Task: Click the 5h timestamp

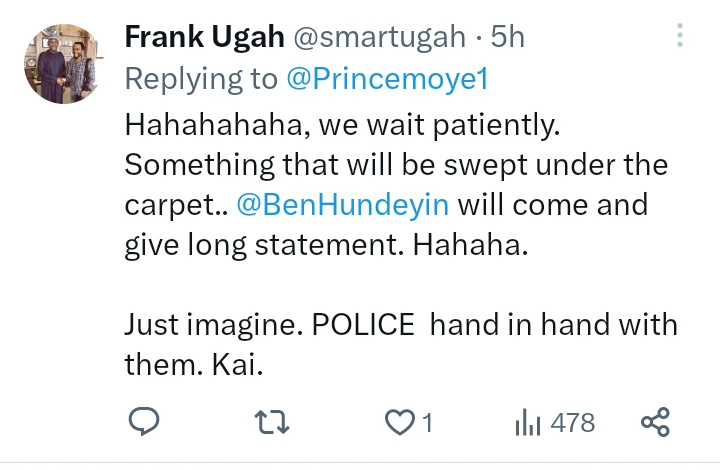Action: tap(507, 37)
